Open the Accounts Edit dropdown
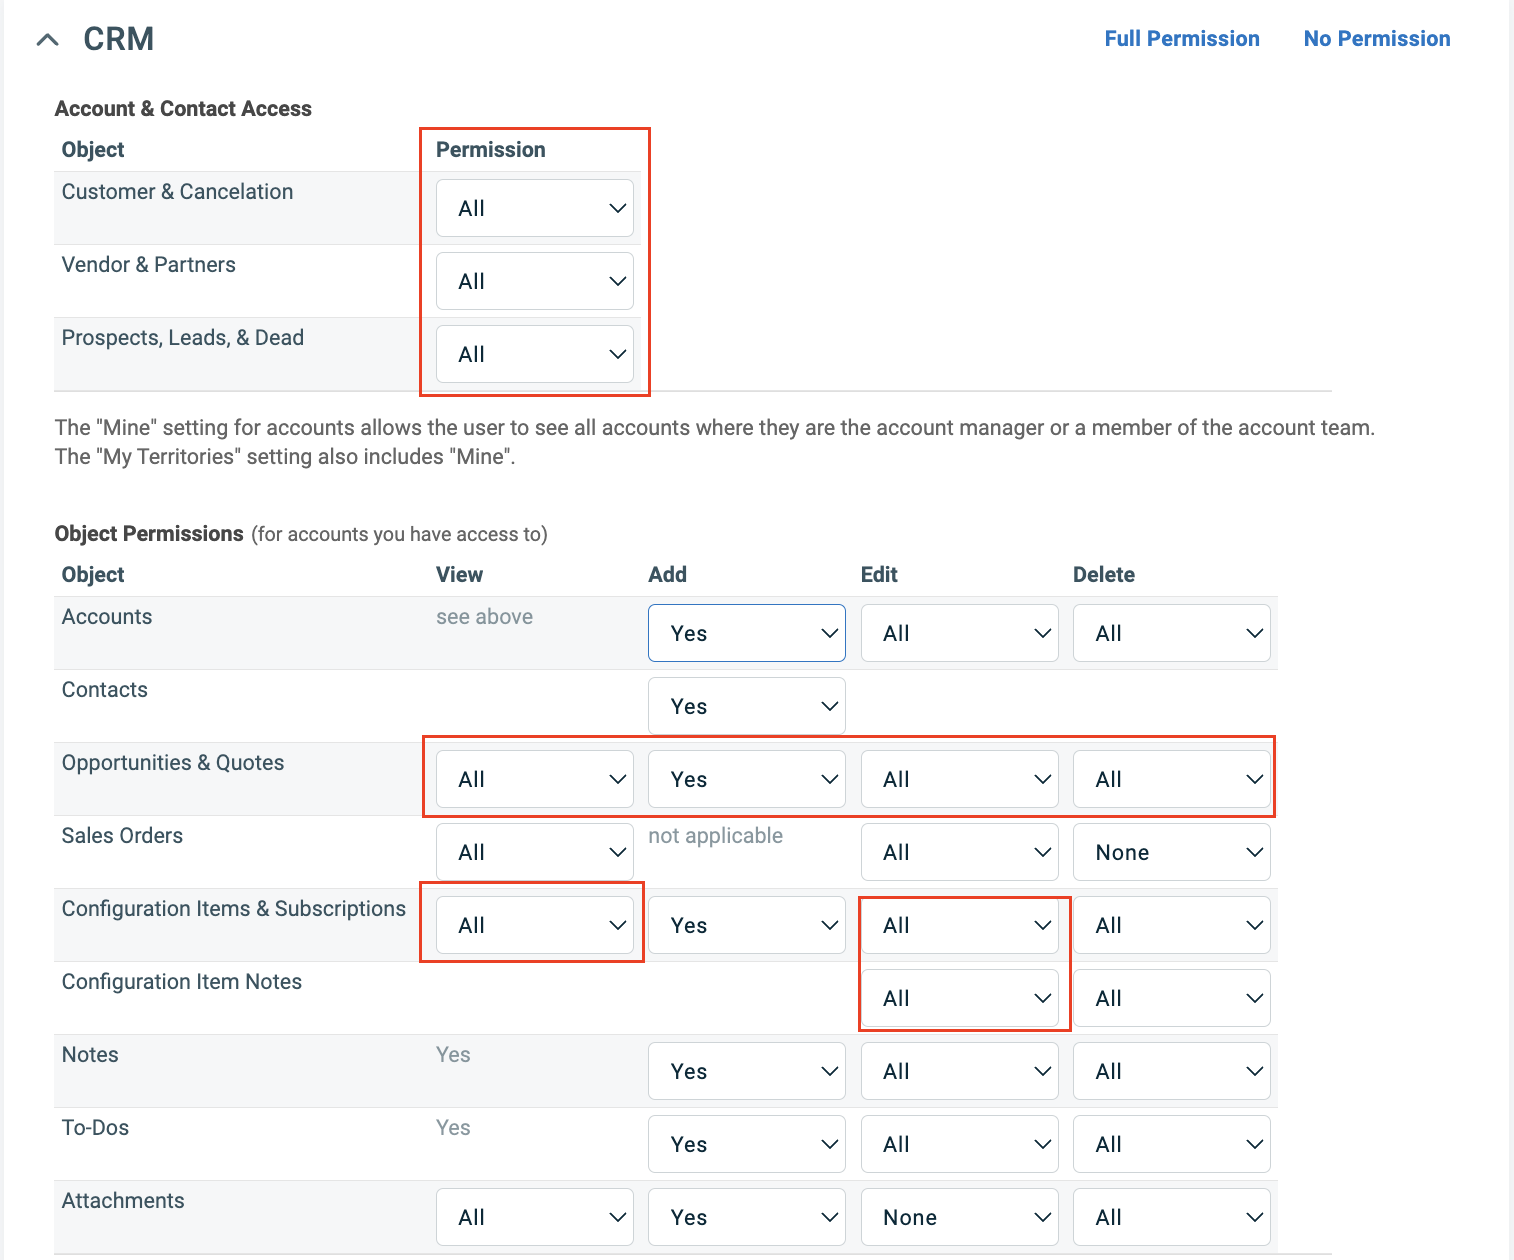The width and height of the screenshot is (1514, 1260). pos(959,632)
